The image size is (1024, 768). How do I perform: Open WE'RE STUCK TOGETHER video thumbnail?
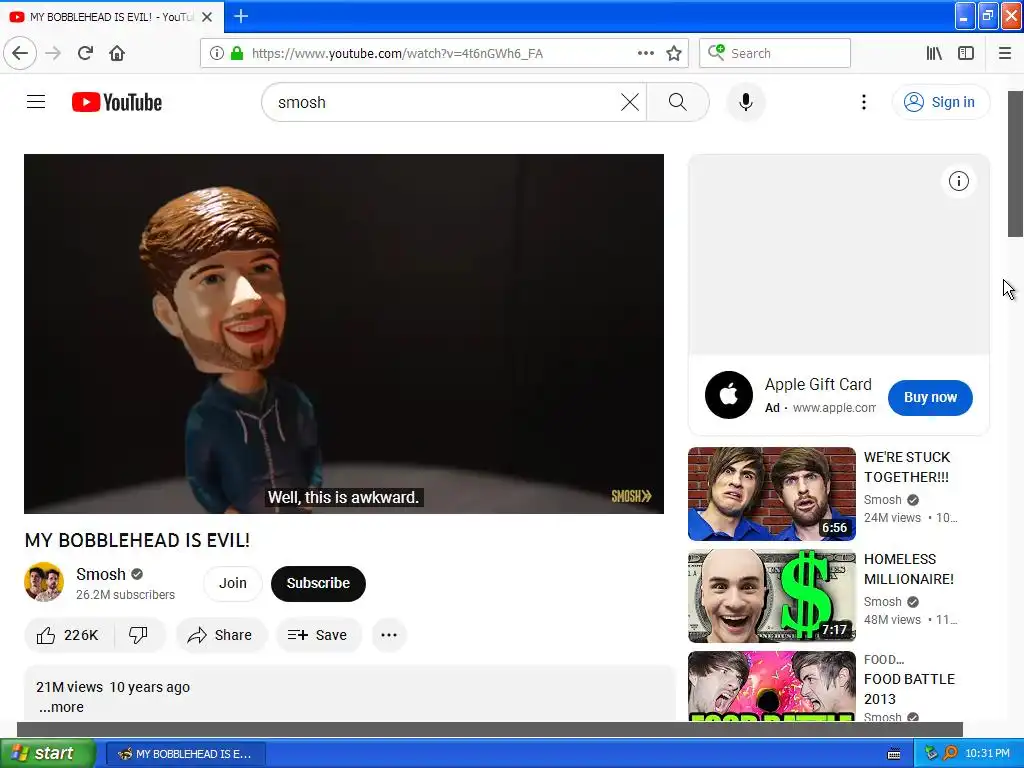click(x=771, y=494)
